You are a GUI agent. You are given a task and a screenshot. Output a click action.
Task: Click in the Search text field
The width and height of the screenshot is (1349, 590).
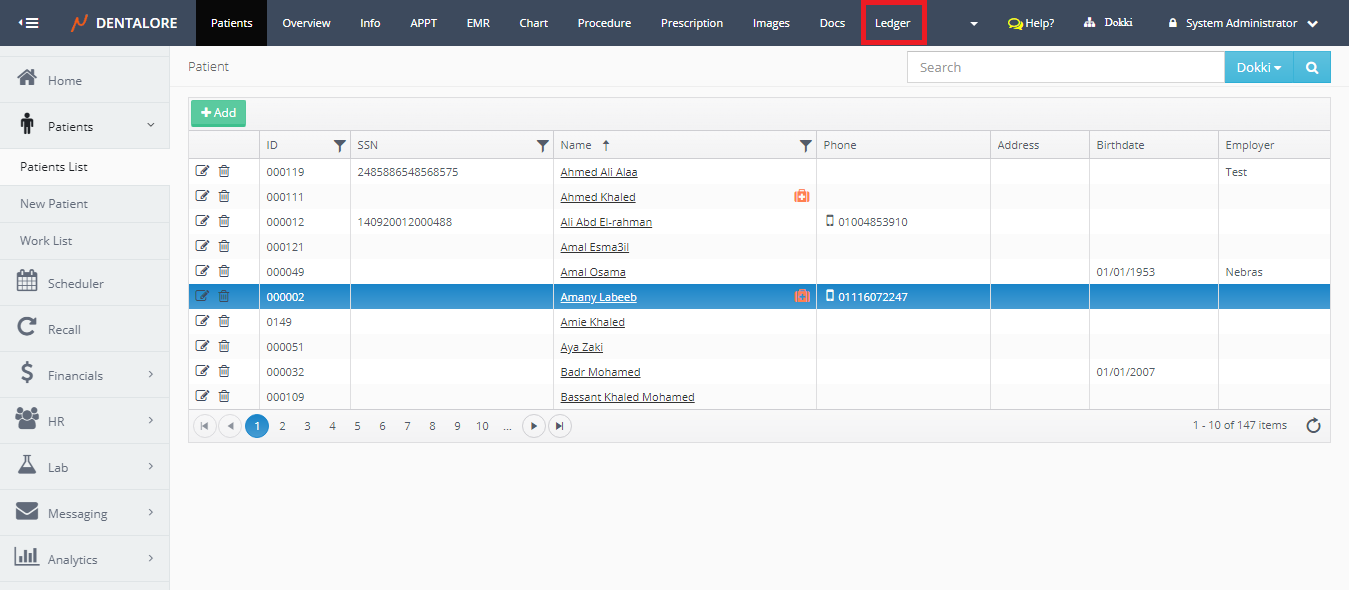coord(1065,67)
